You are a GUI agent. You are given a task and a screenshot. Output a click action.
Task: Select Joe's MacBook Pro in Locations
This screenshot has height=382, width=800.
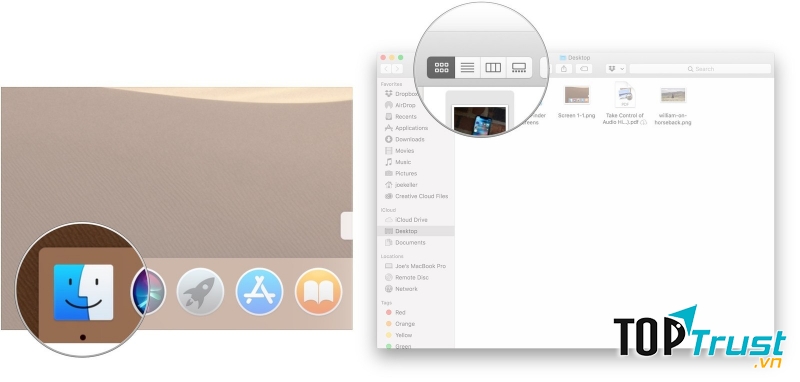(x=415, y=266)
